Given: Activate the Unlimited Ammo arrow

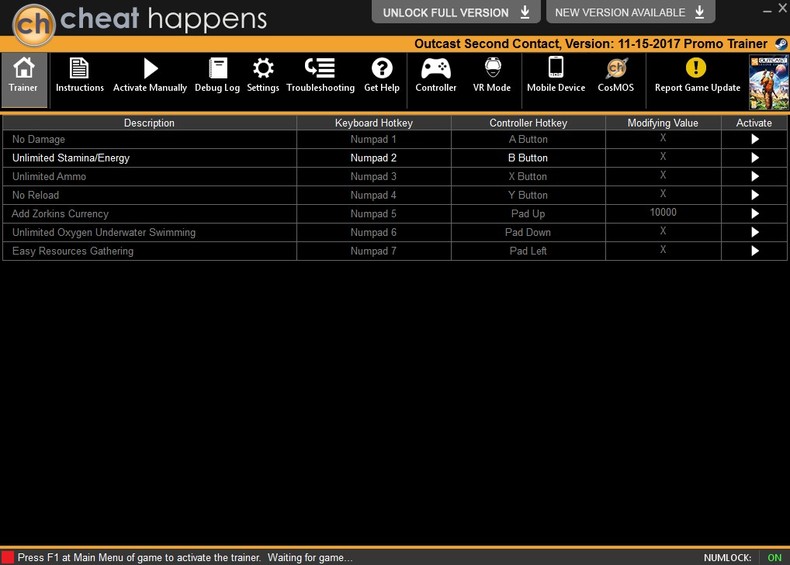Looking at the screenshot, I should [755, 176].
